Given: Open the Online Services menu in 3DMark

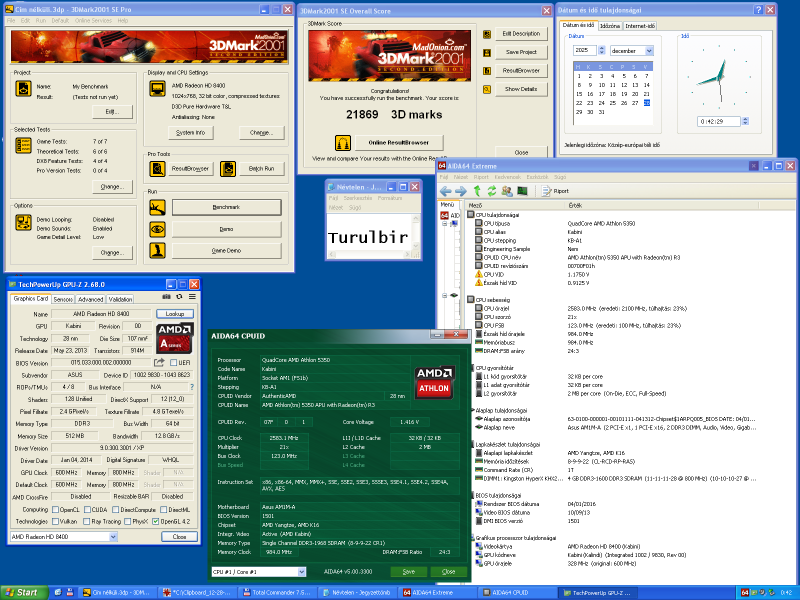Looking at the screenshot, I should [x=93, y=20].
